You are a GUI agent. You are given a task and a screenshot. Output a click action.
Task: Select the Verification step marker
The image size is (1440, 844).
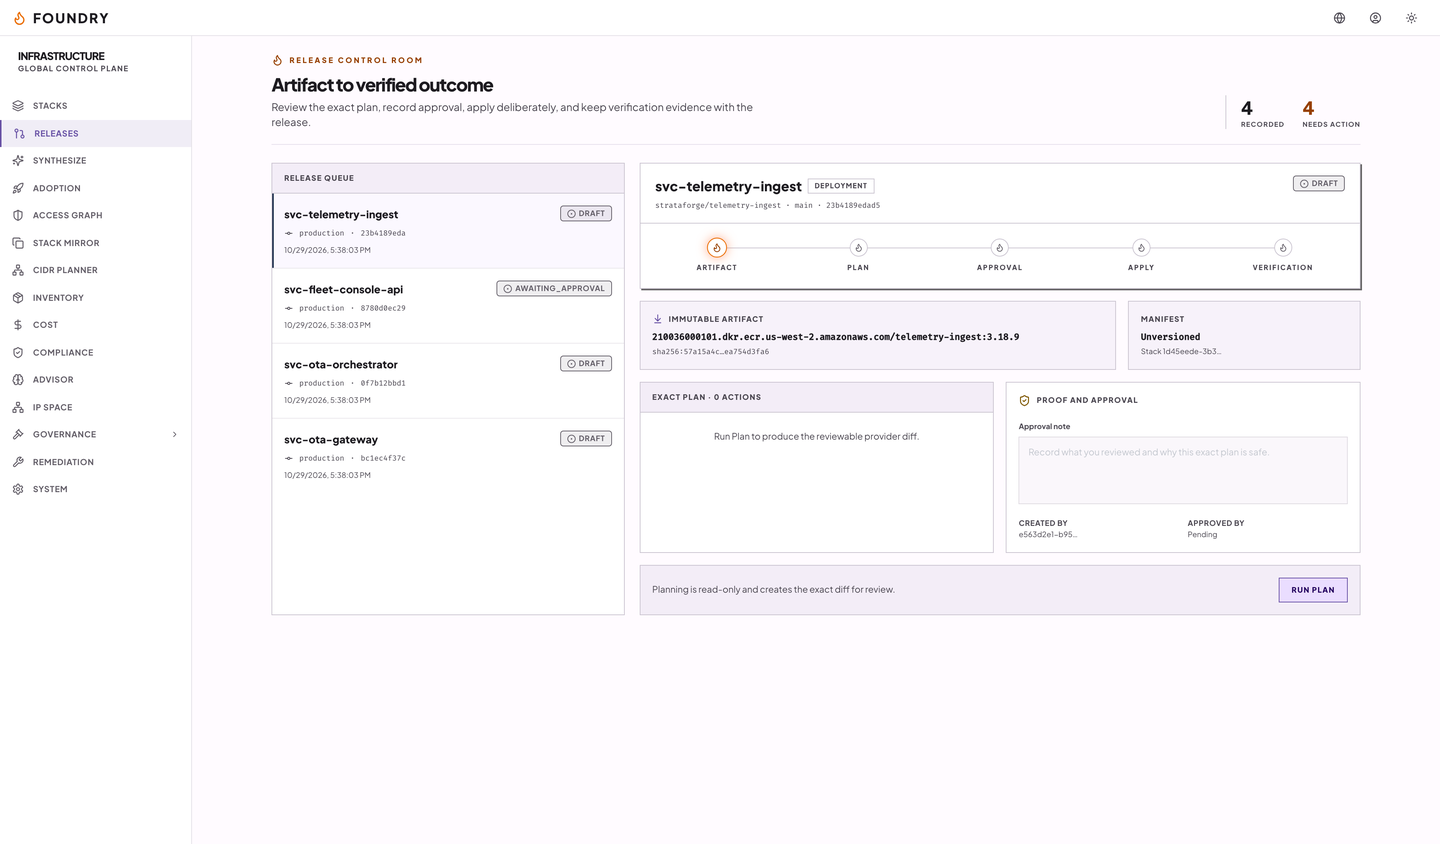1283,248
